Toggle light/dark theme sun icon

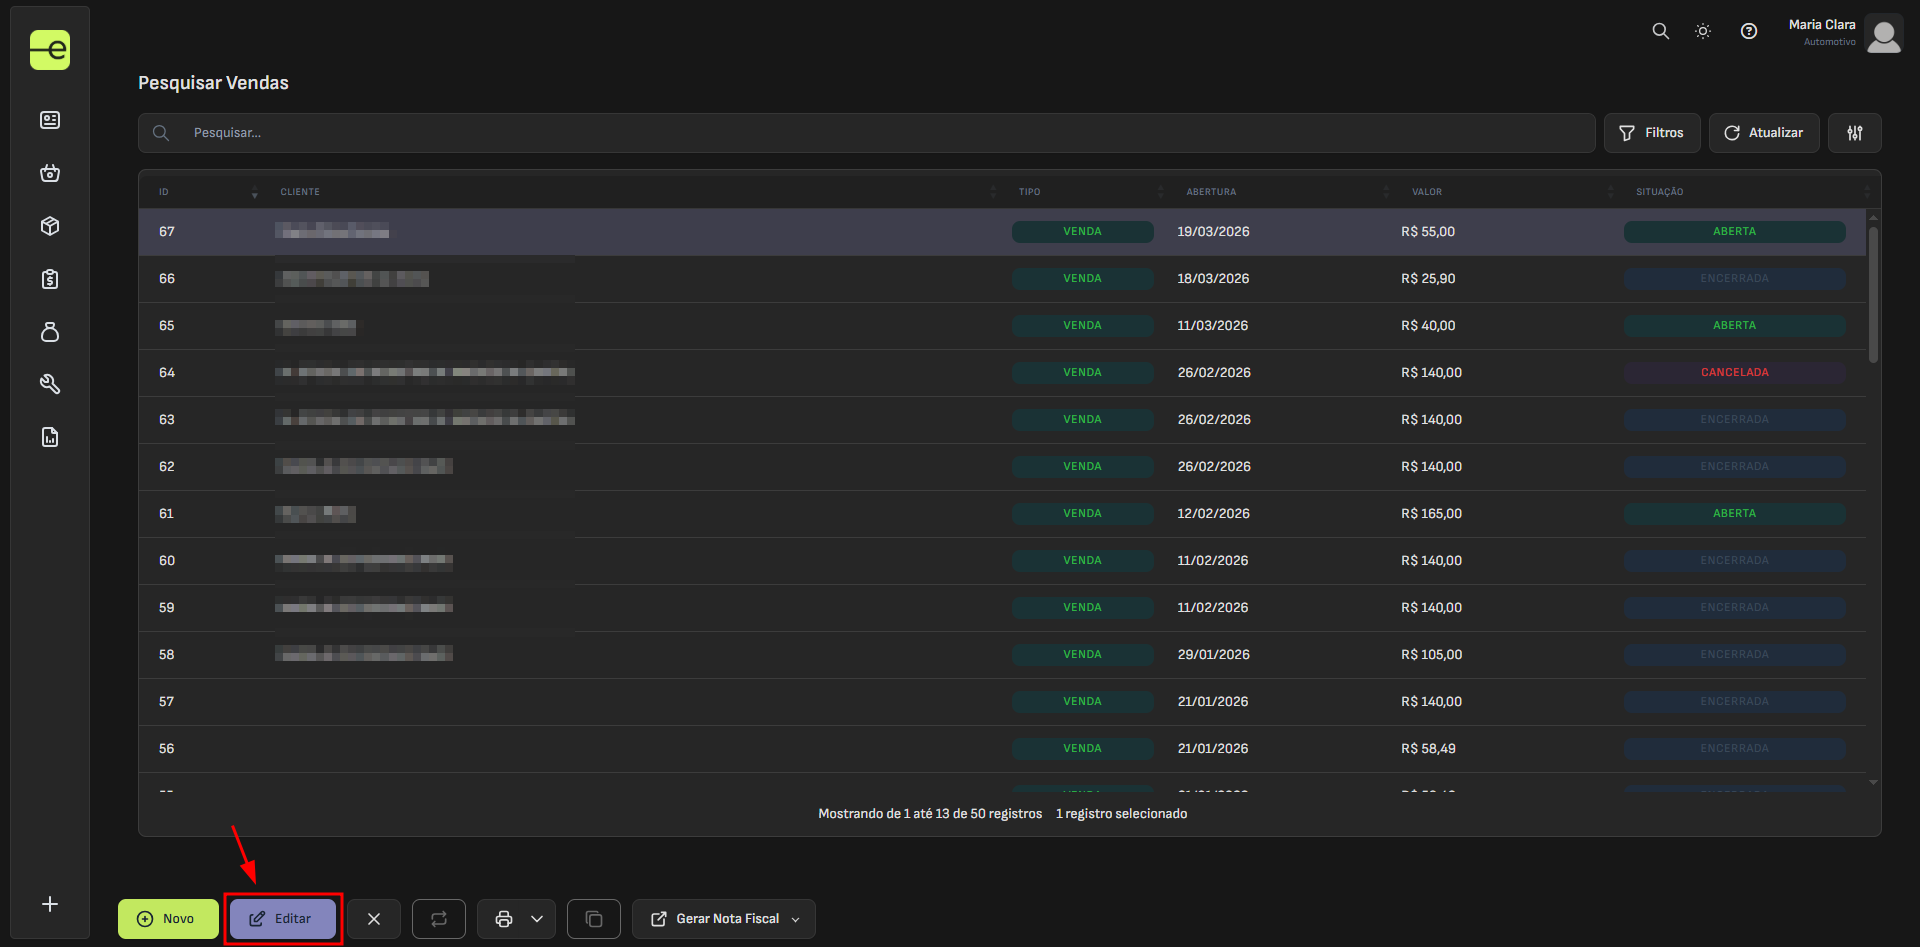pyautogui.click(x=1703, y=31)
